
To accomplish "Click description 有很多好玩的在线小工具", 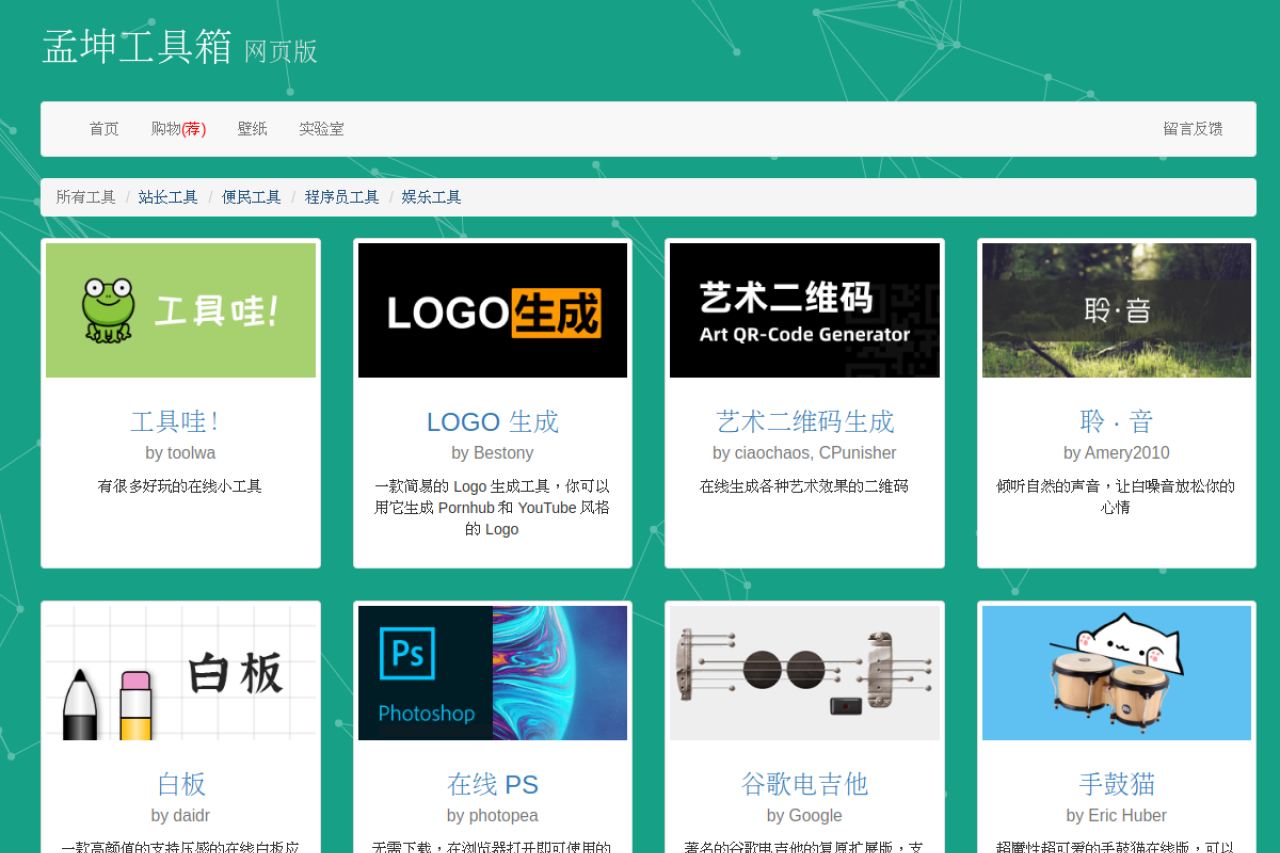I will tap(181, 487).
